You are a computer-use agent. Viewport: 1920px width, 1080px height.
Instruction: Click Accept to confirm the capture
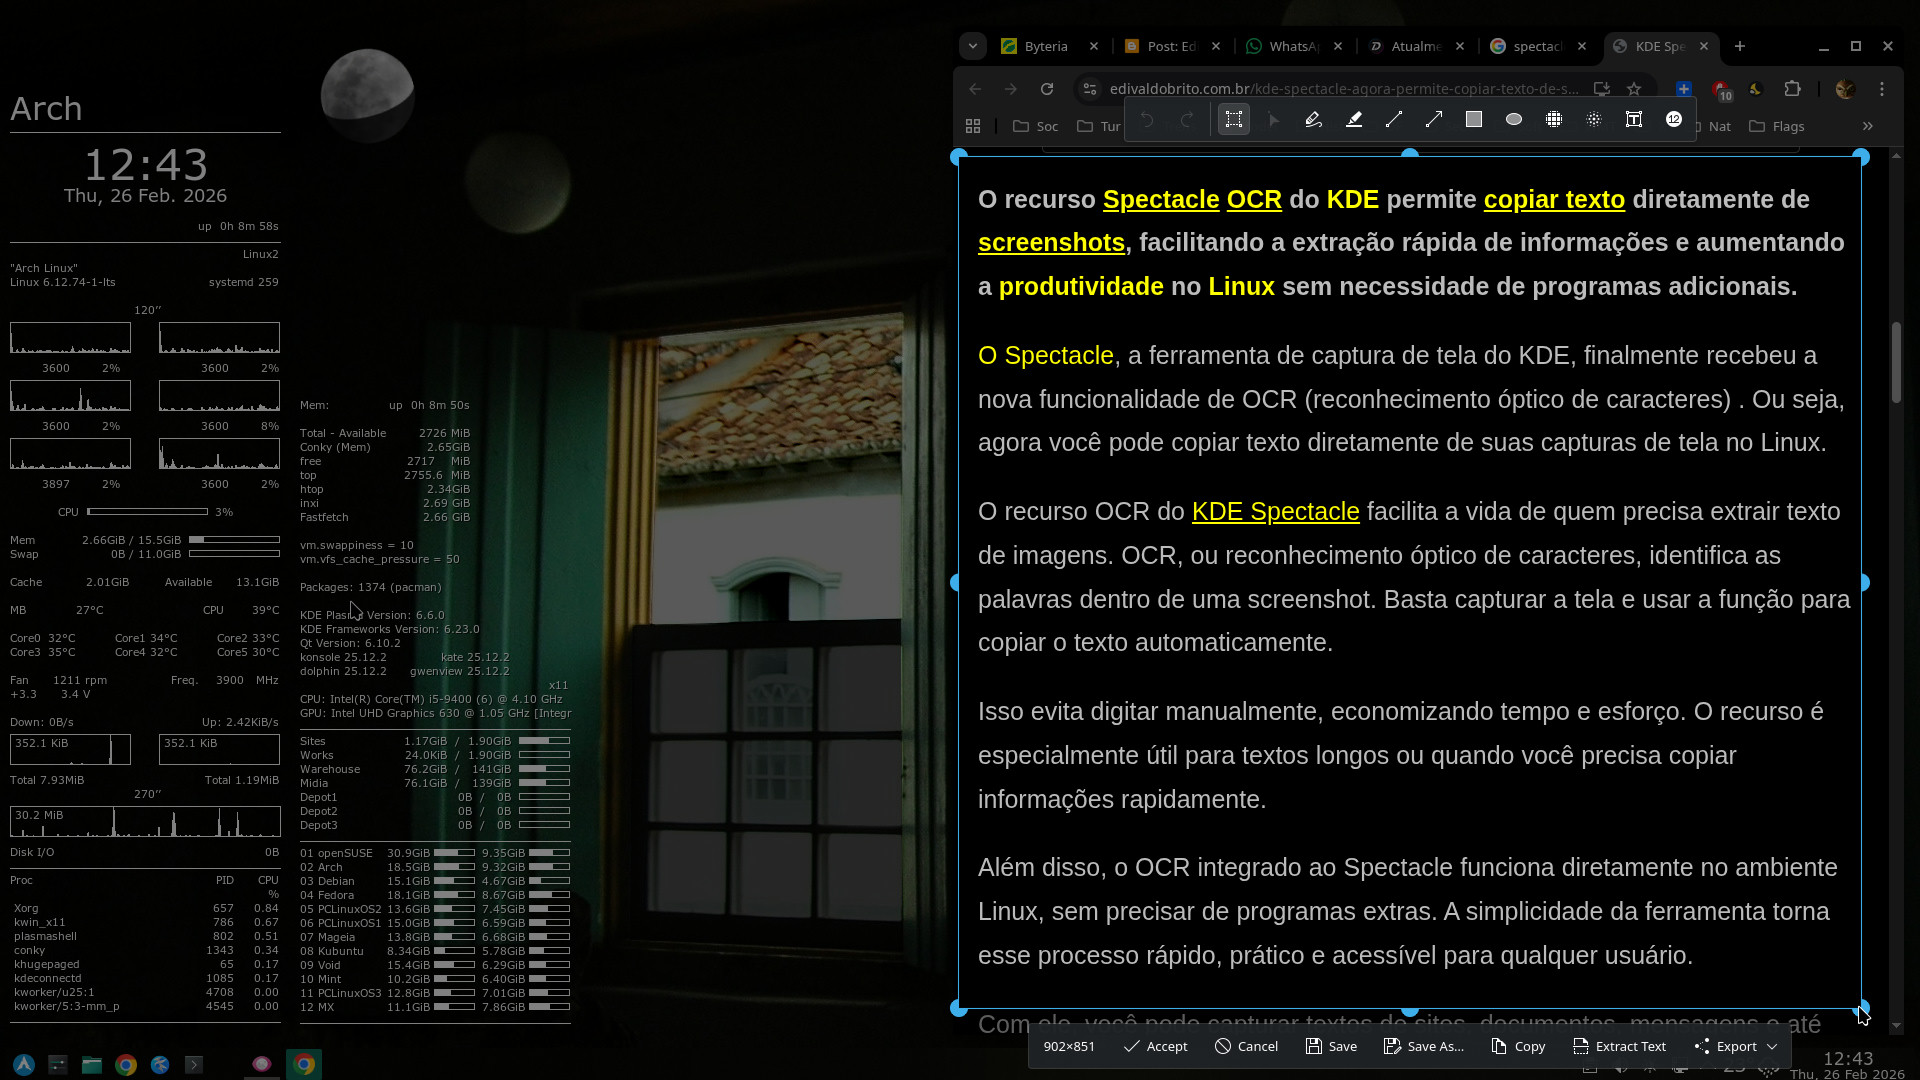[1155, 1046]
